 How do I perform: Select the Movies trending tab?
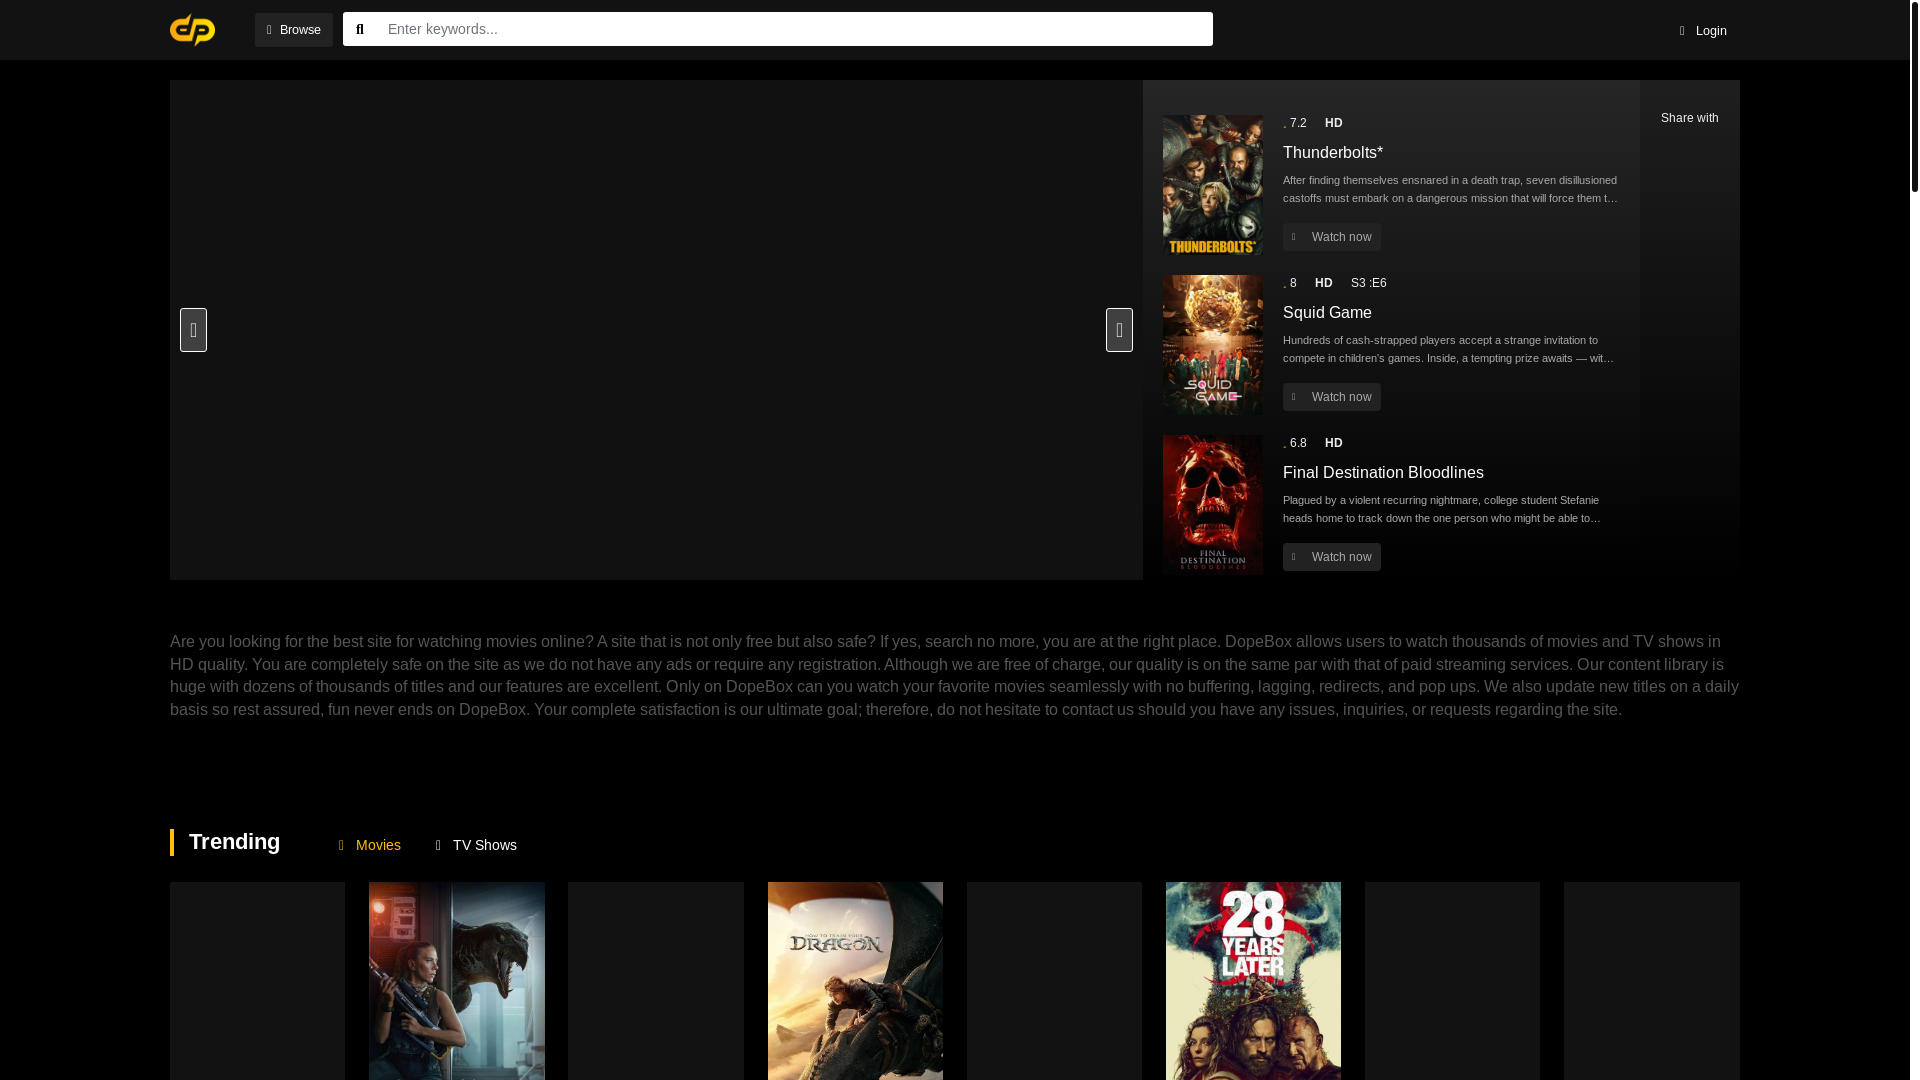point(369,845)
